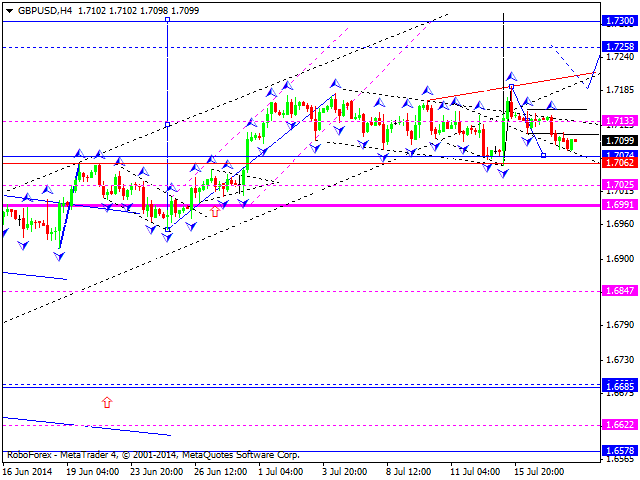640x480 pixels.
Task: Select the 1.6685 price level label
Action: pos(617,385)
